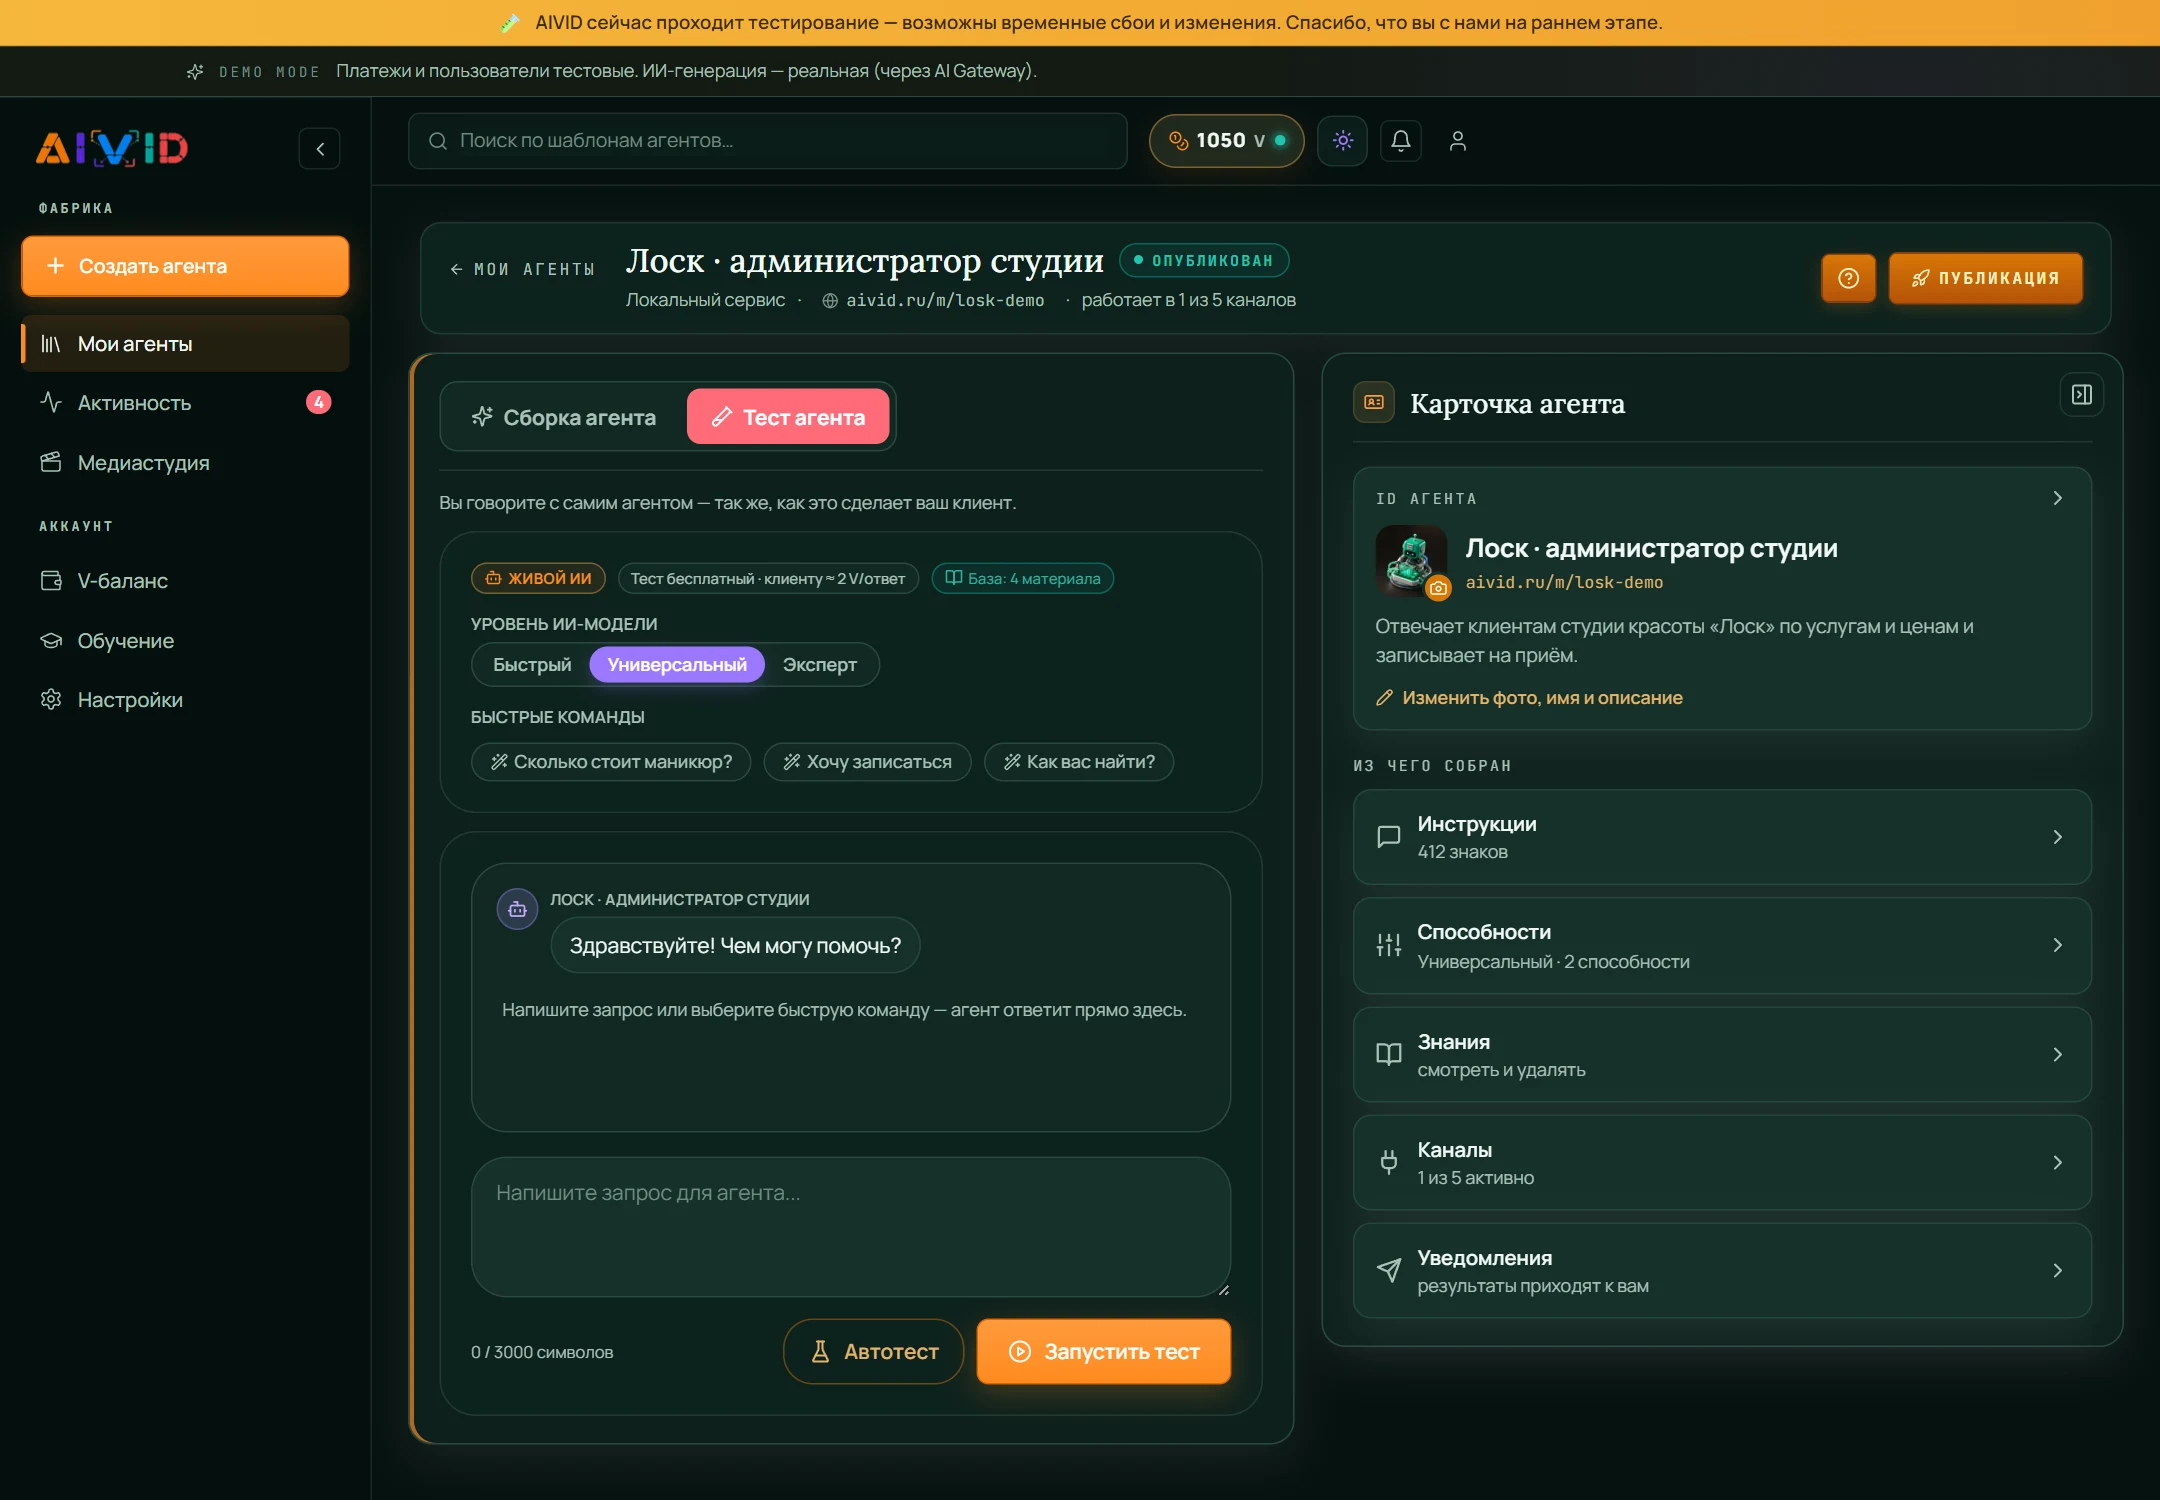The width and height of the screenshot is (2160, 1500).
Task: Expand the 'Инструкции' row chevron
Action: [x=2058, y=837]
